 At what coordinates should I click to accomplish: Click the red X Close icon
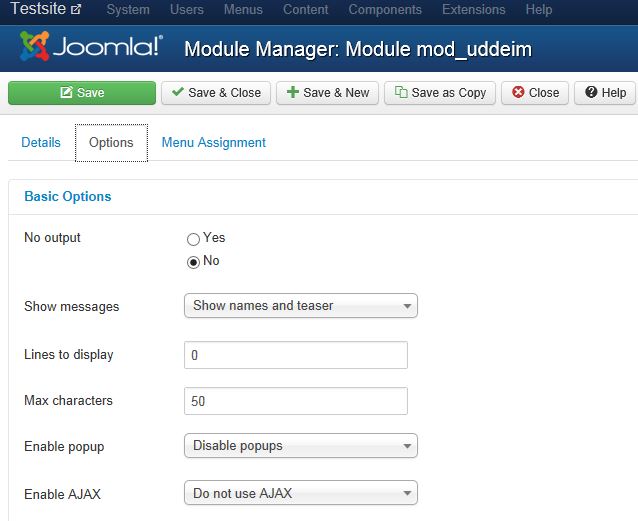click(x=518, y=92)
